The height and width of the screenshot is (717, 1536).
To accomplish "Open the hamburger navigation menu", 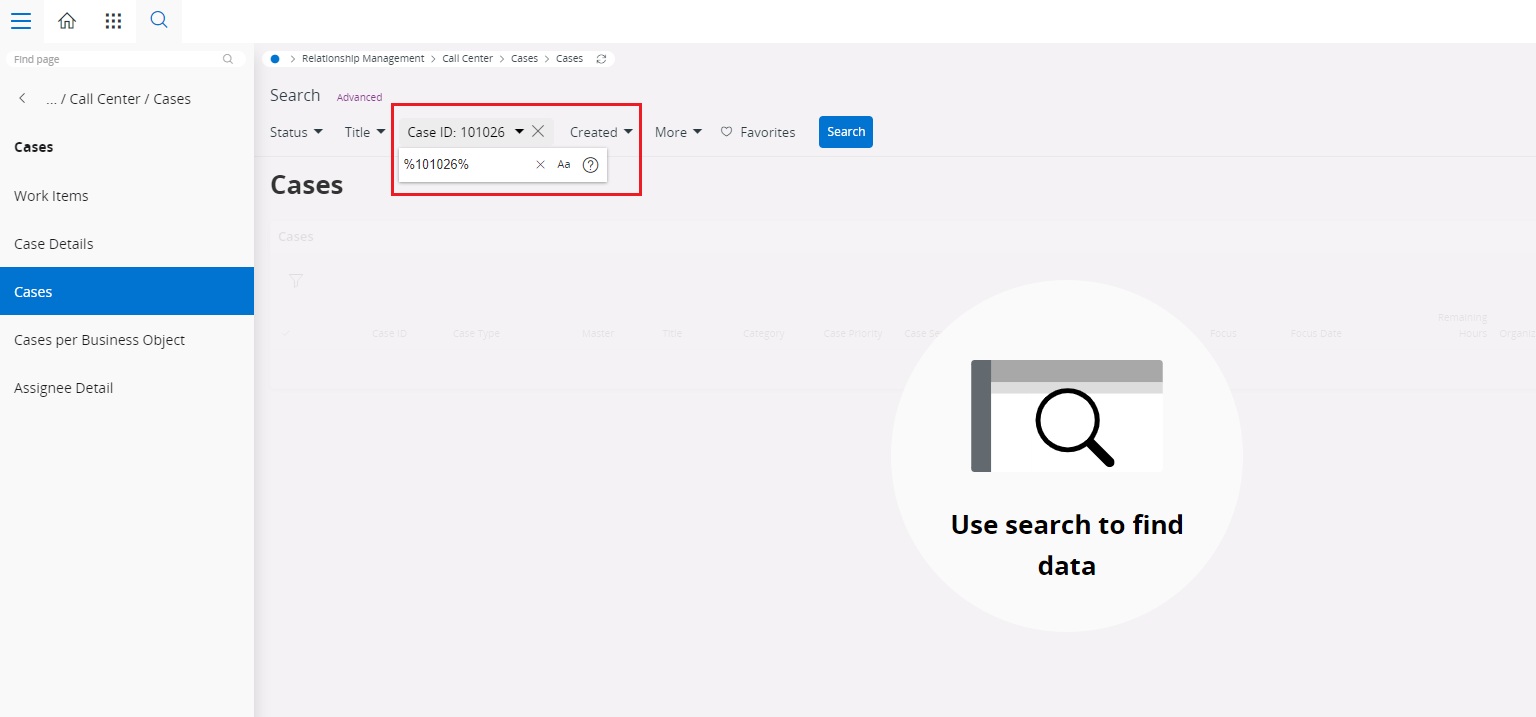I will click(x=20, y=21).
